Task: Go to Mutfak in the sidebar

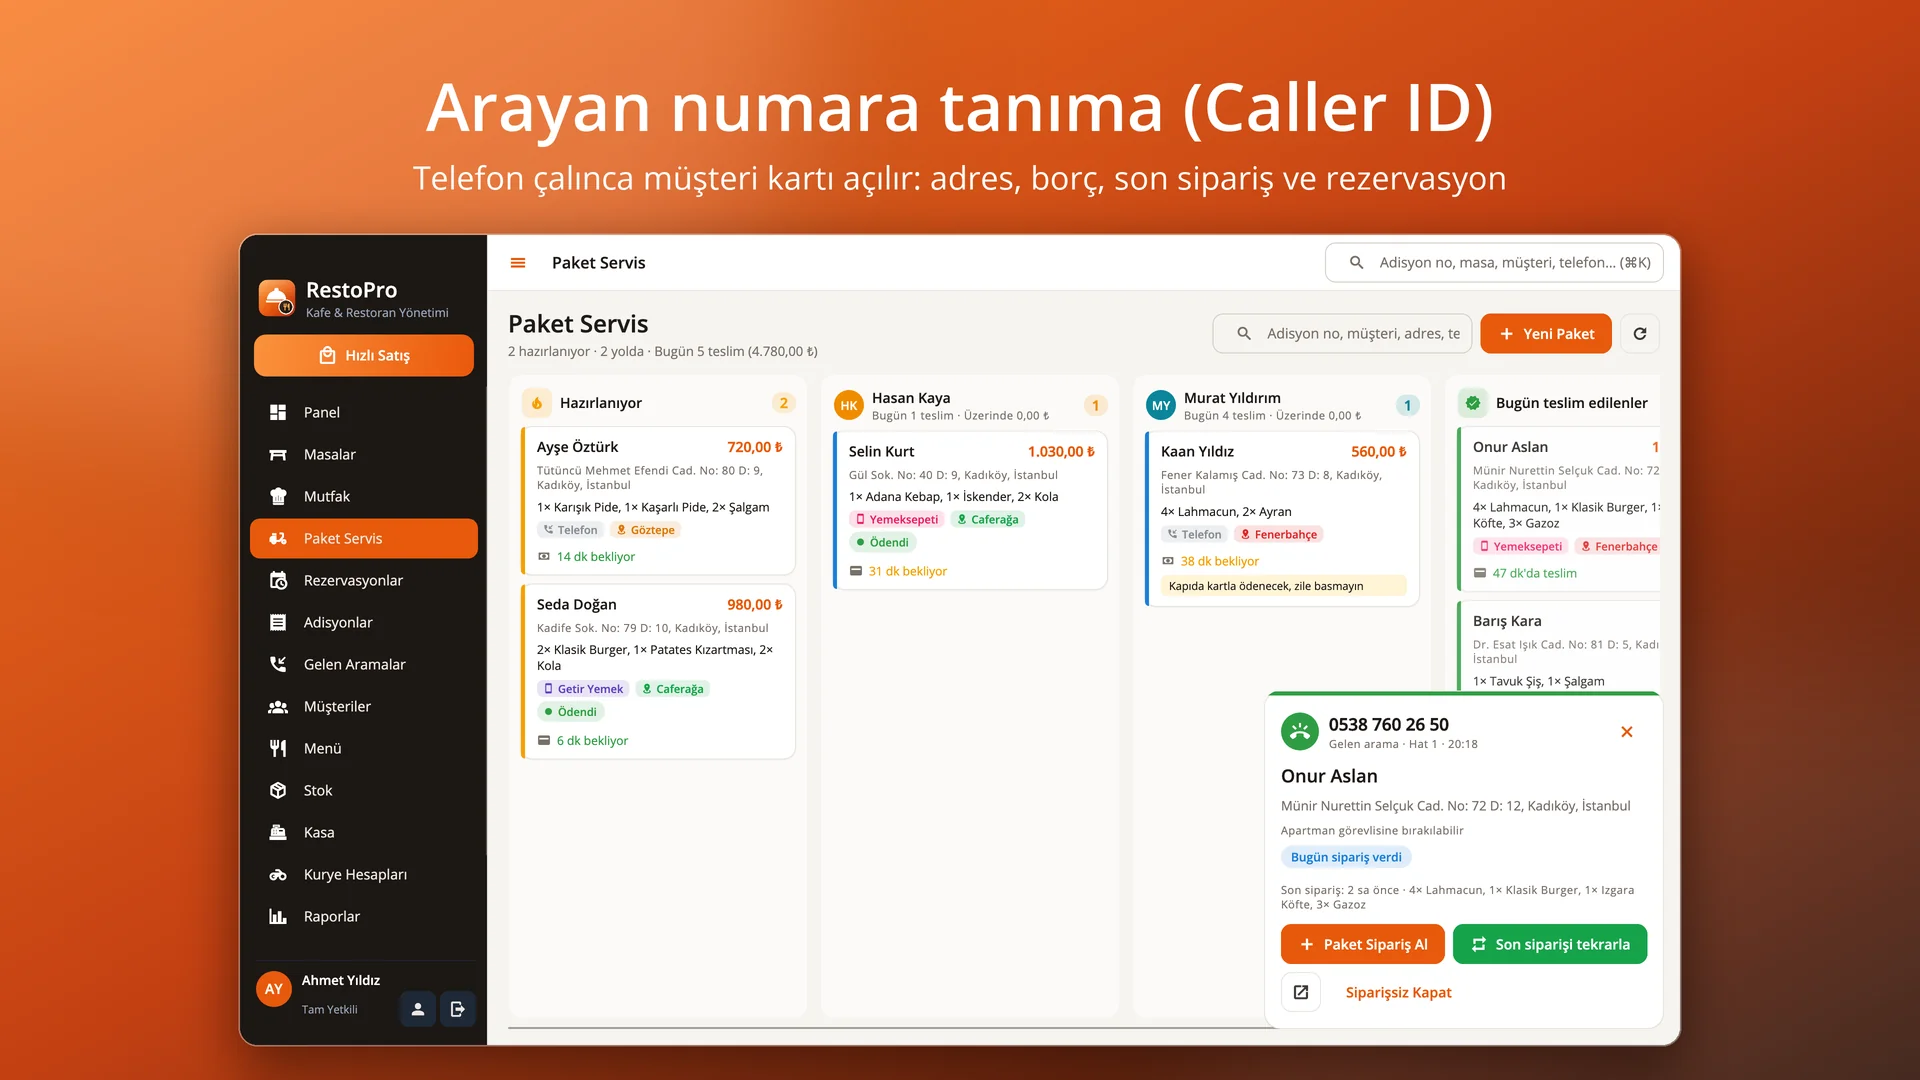Action: (x=364, y=496)
